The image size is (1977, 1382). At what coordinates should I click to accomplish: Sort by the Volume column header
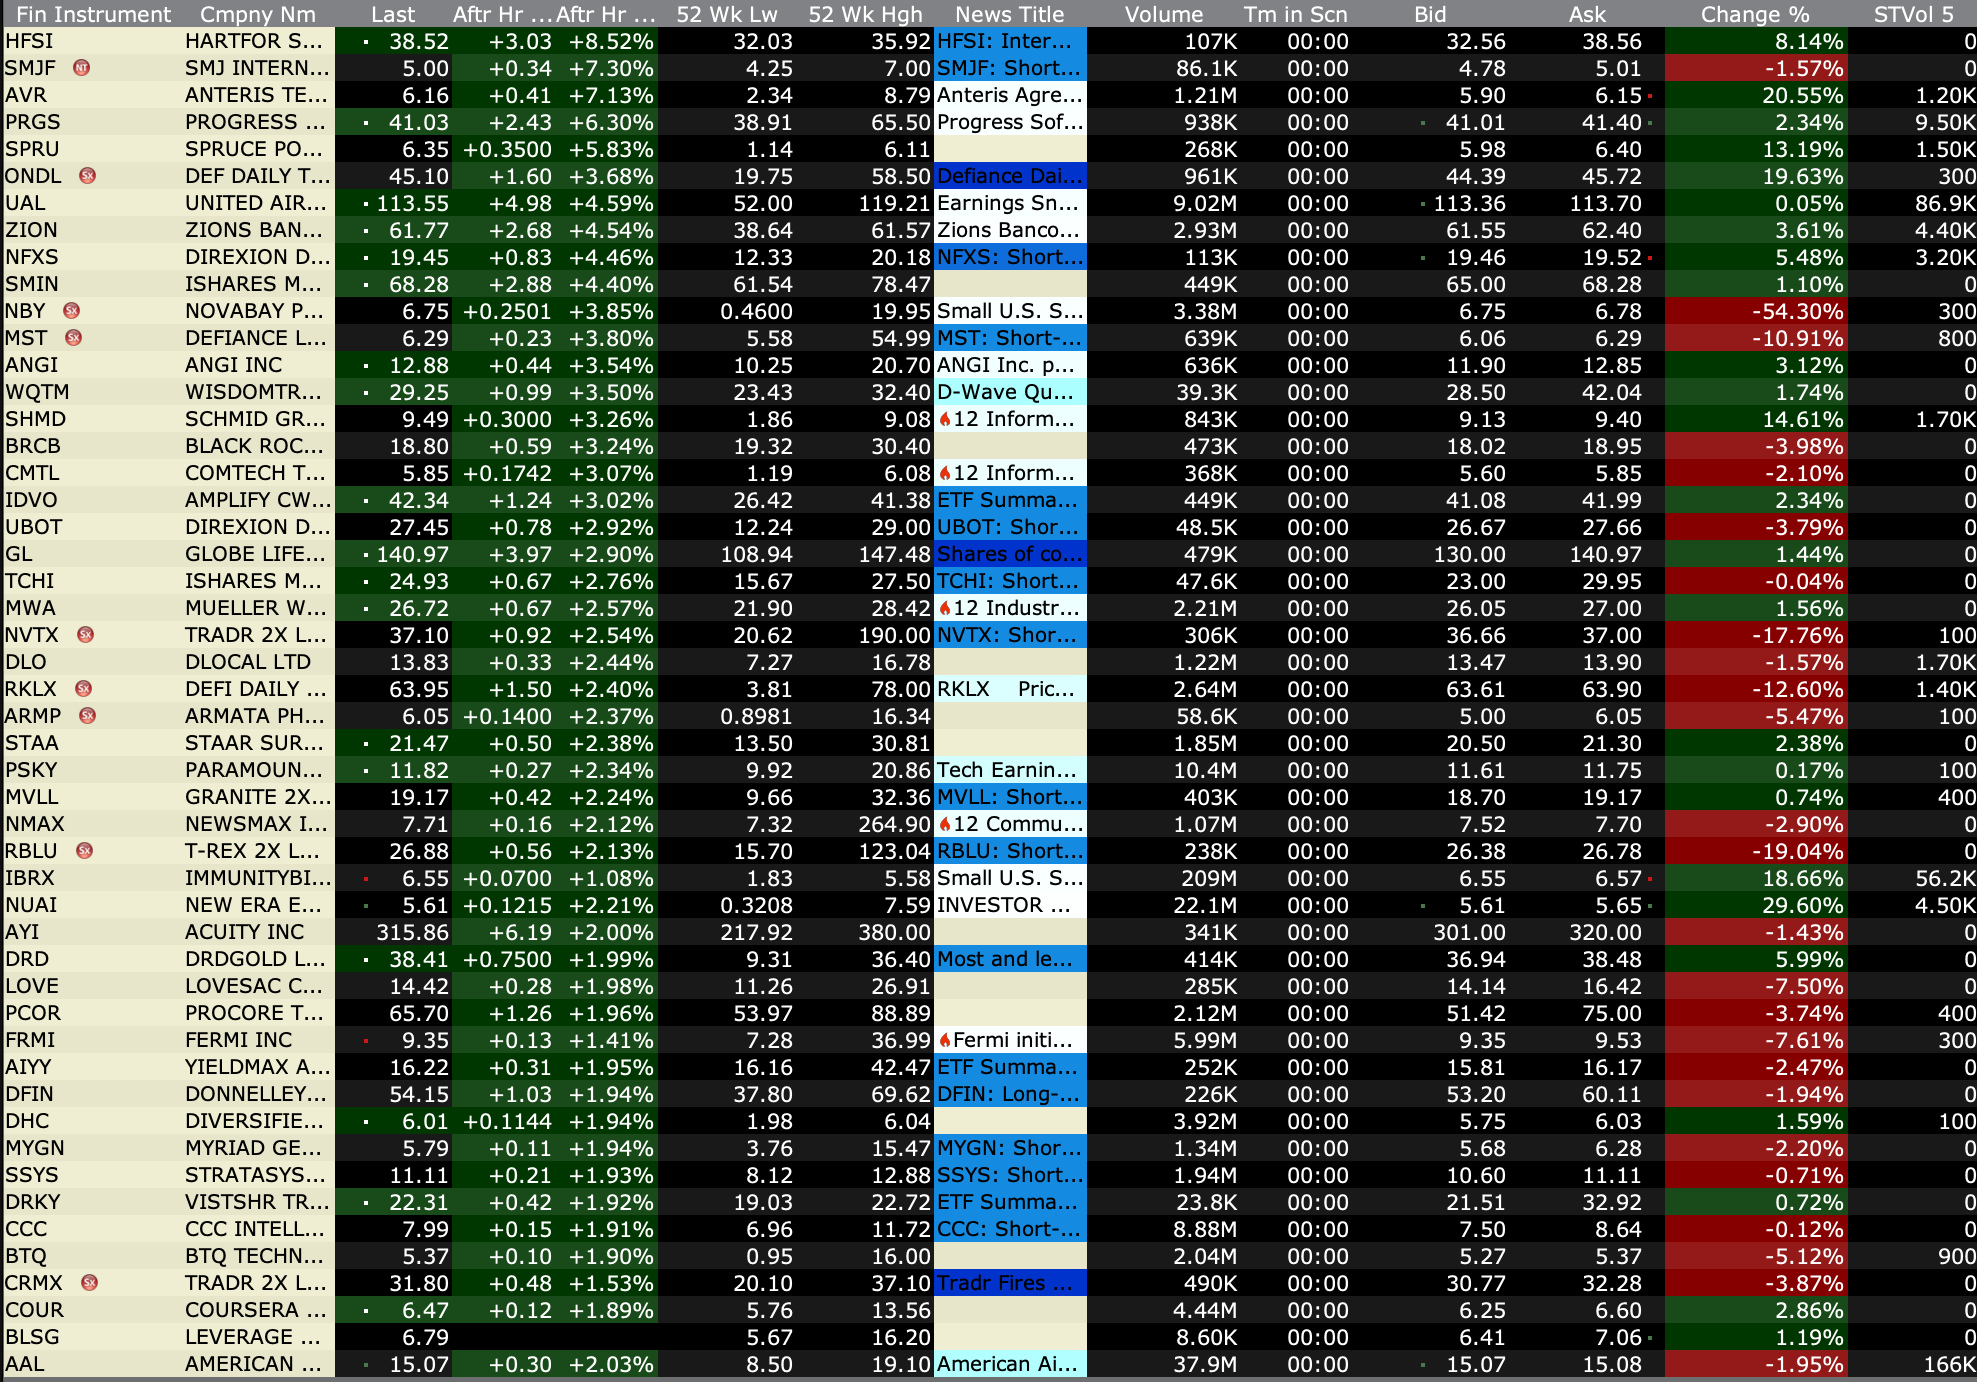(1163, 14)
